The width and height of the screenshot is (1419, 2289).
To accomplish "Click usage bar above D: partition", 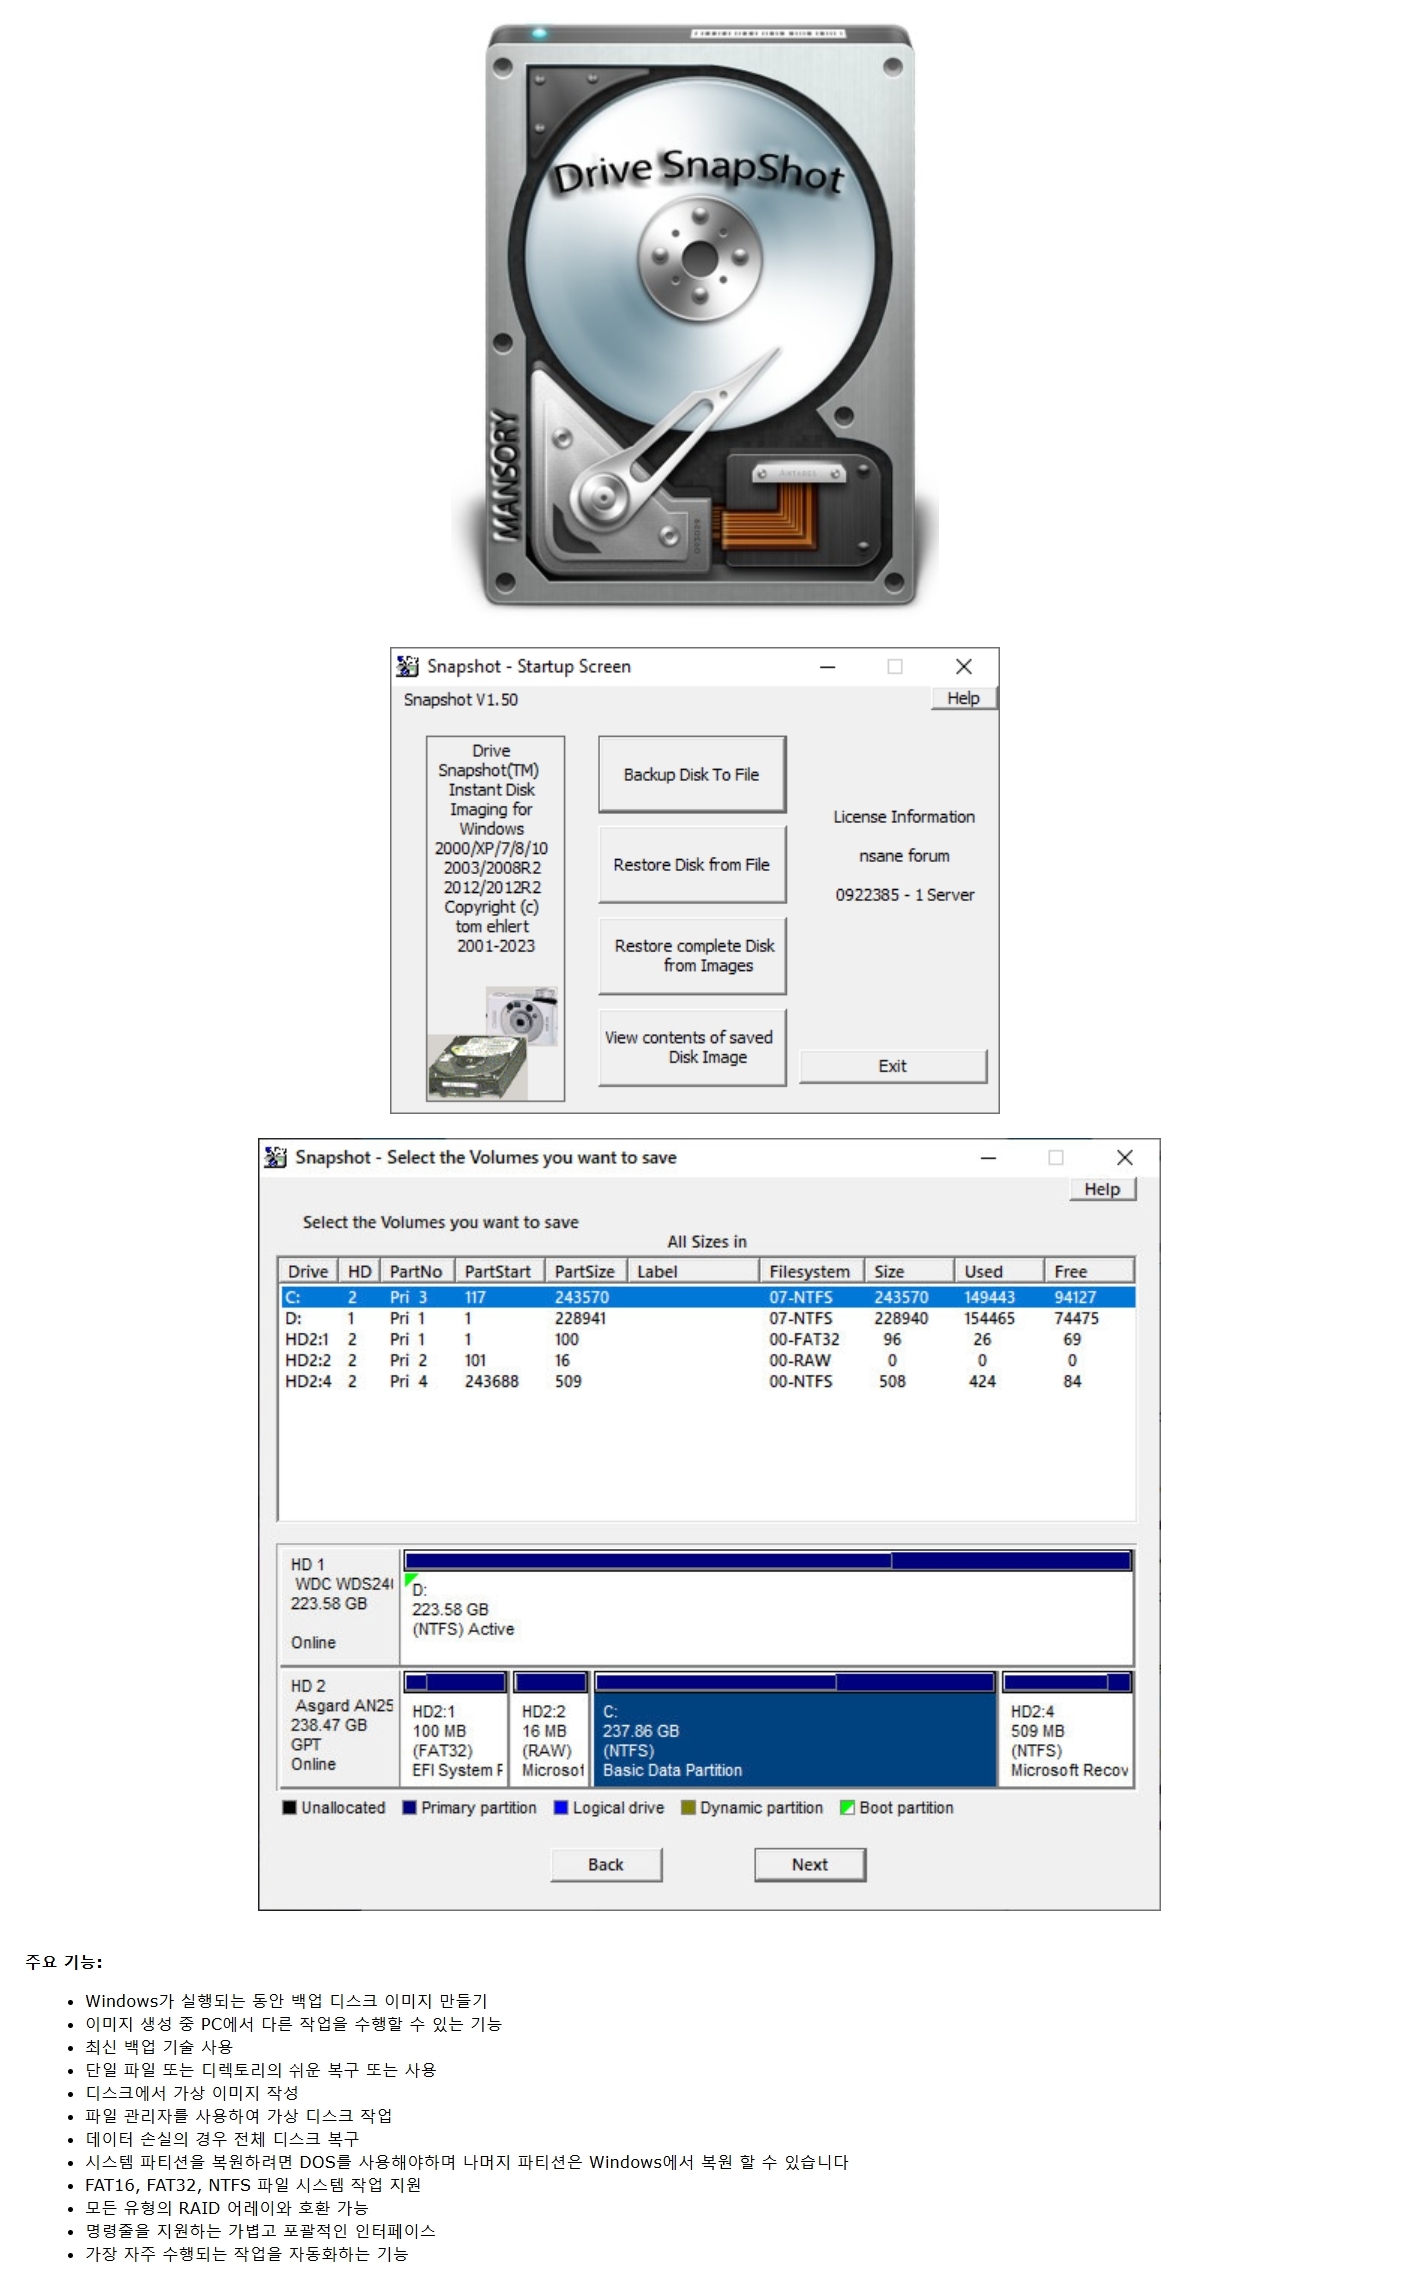I will 768,1561.
